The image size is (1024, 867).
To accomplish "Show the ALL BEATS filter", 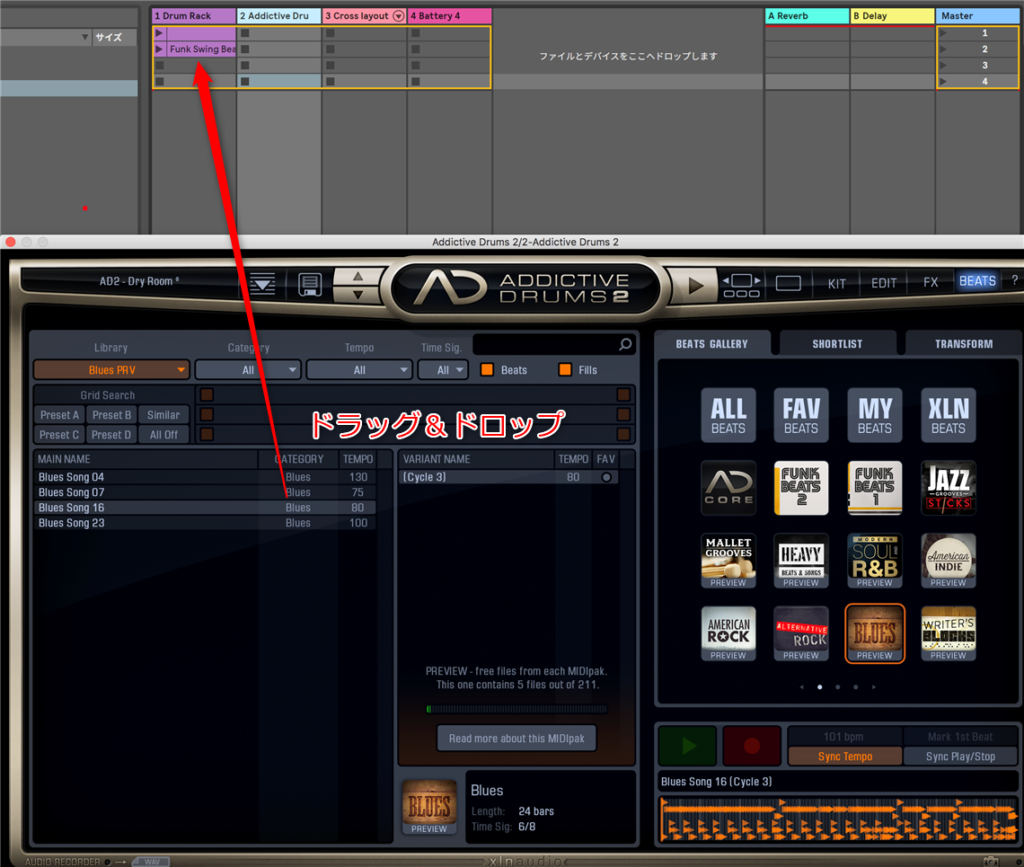I will pyautogui.click(x=728, y=416).
